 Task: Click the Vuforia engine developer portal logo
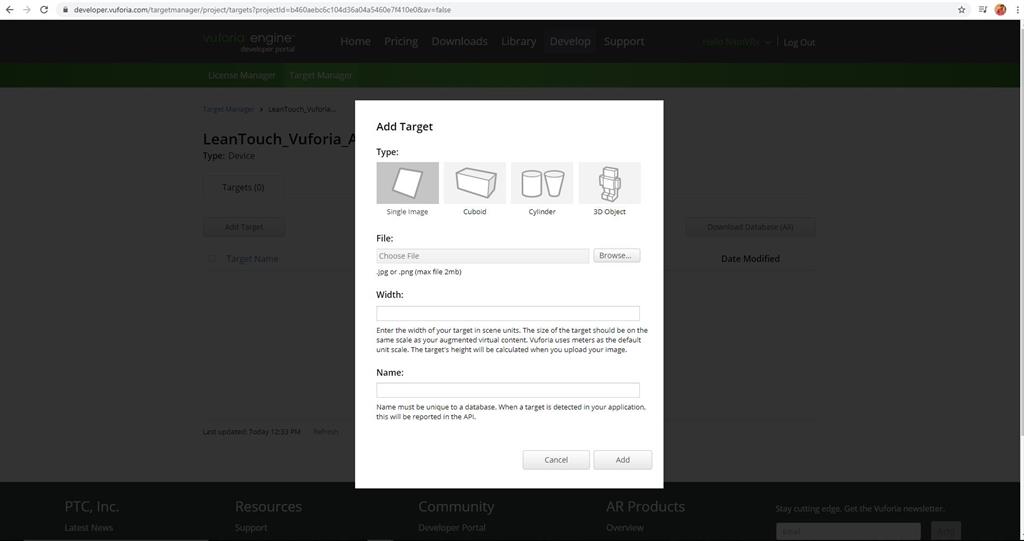[248, 42]
